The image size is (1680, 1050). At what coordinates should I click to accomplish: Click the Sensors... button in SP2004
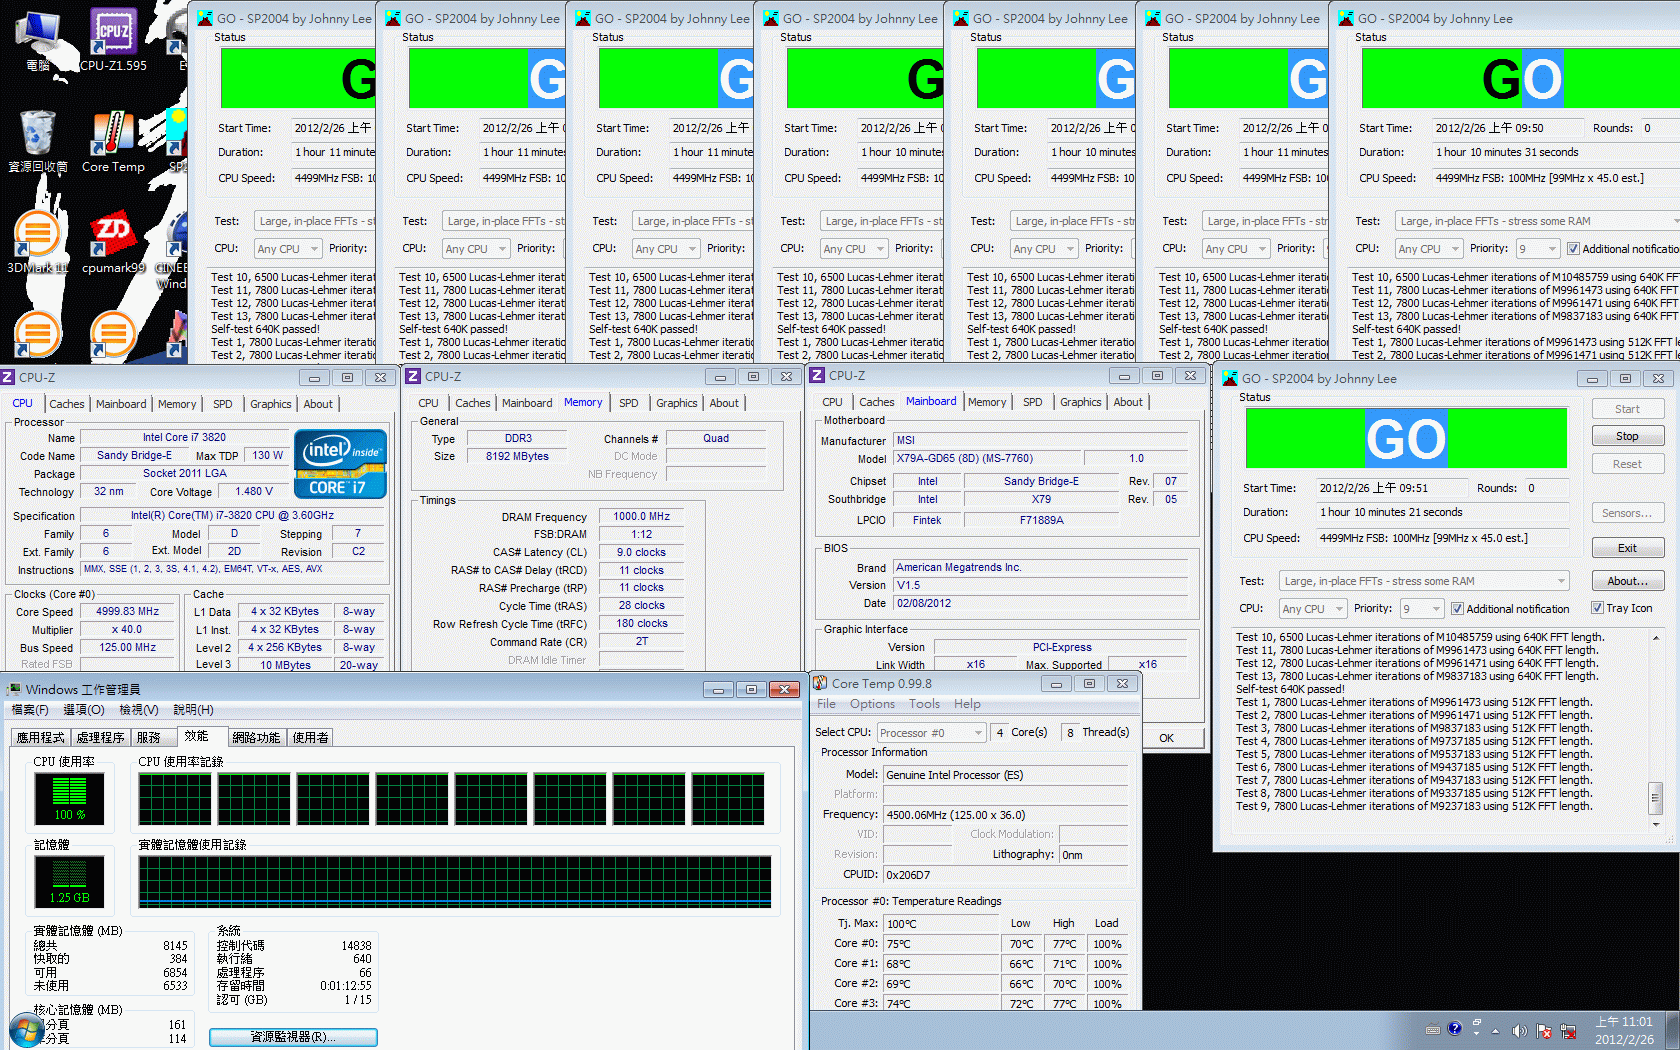pos(1627,513)
